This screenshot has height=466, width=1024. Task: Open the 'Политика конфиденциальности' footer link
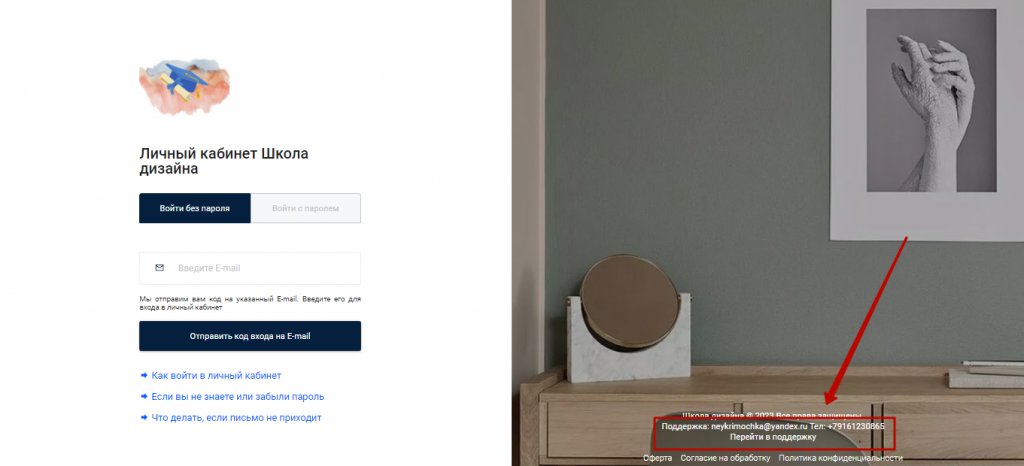pyautogui.click(x=840, y=458)
